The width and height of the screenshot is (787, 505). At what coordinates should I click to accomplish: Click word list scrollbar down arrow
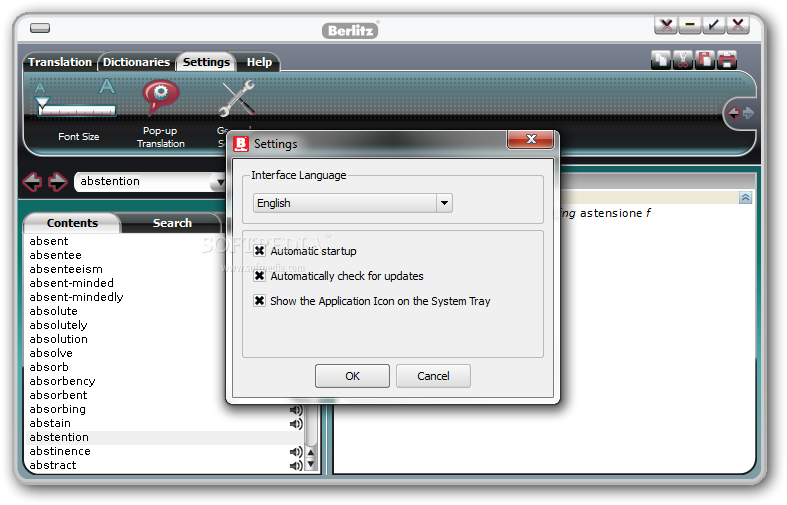311,465
